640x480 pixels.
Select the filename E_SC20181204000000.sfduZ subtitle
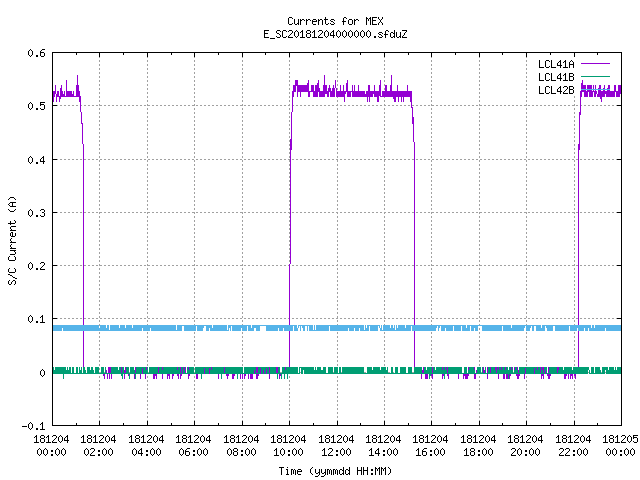tap(335, 34)
